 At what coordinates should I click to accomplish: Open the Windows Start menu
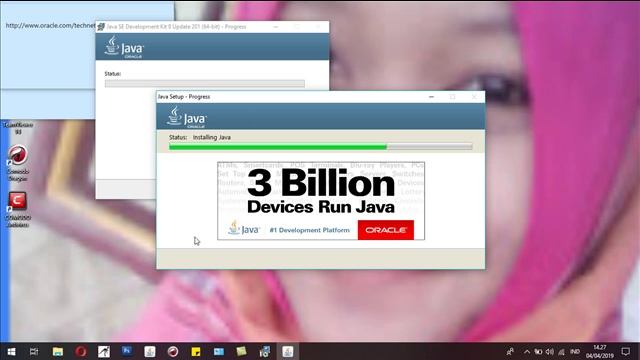pos(11,351)
